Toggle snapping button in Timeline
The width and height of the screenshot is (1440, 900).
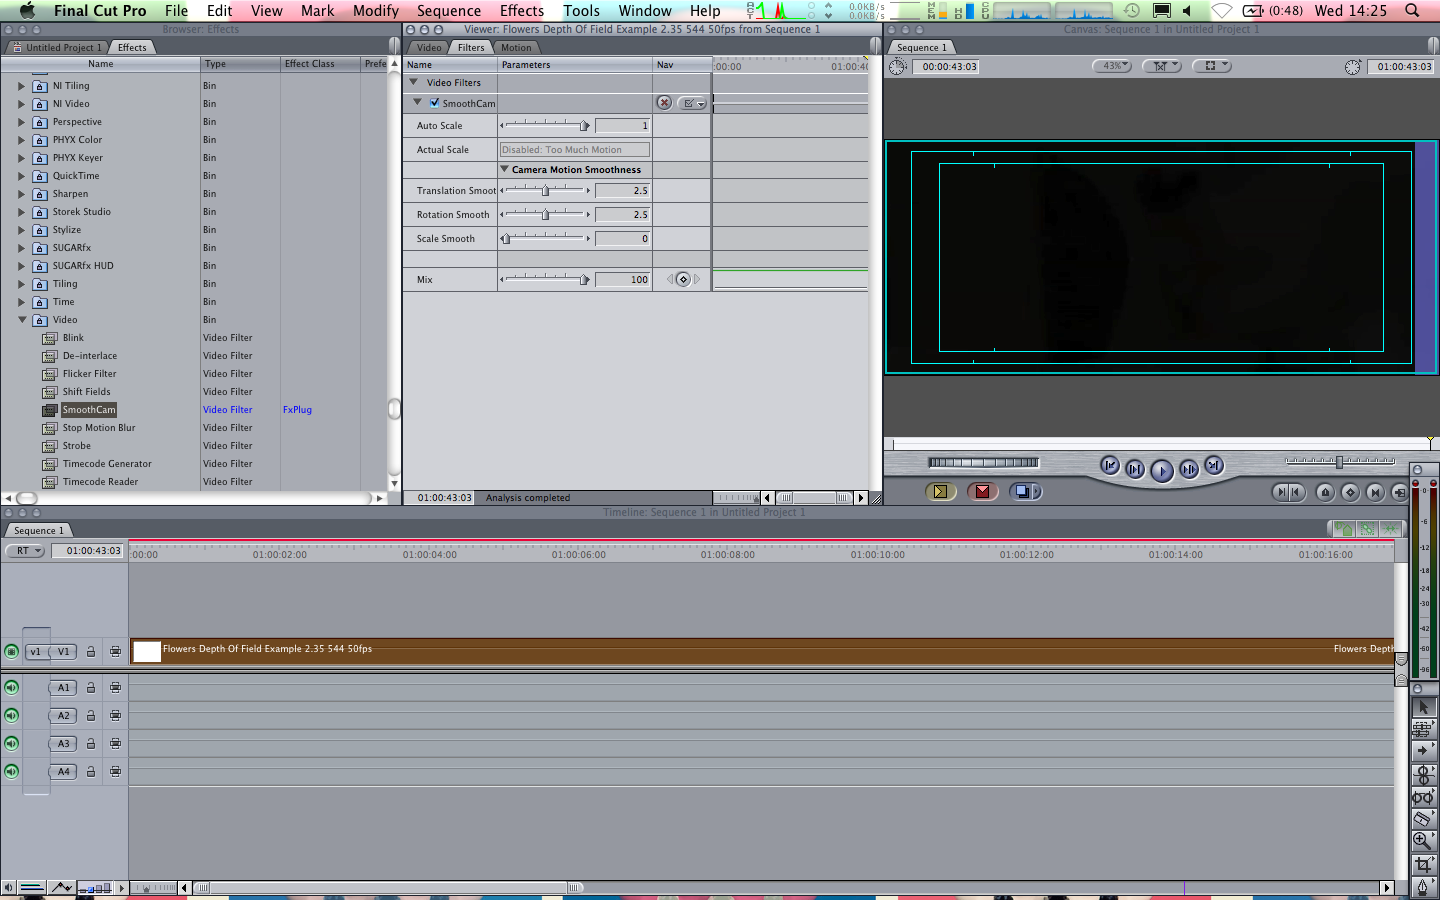point(1390,529)
